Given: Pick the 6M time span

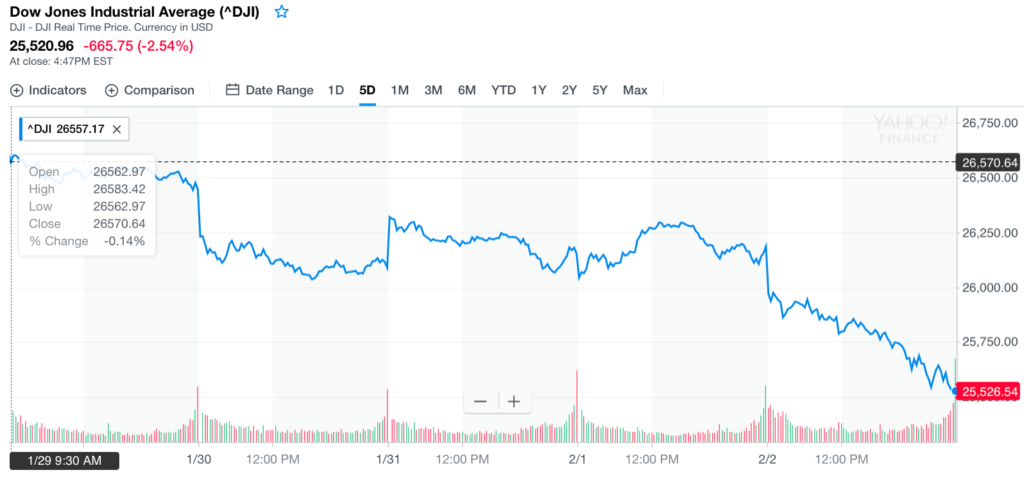Looking at the screenshot, I should click(467, 90).
